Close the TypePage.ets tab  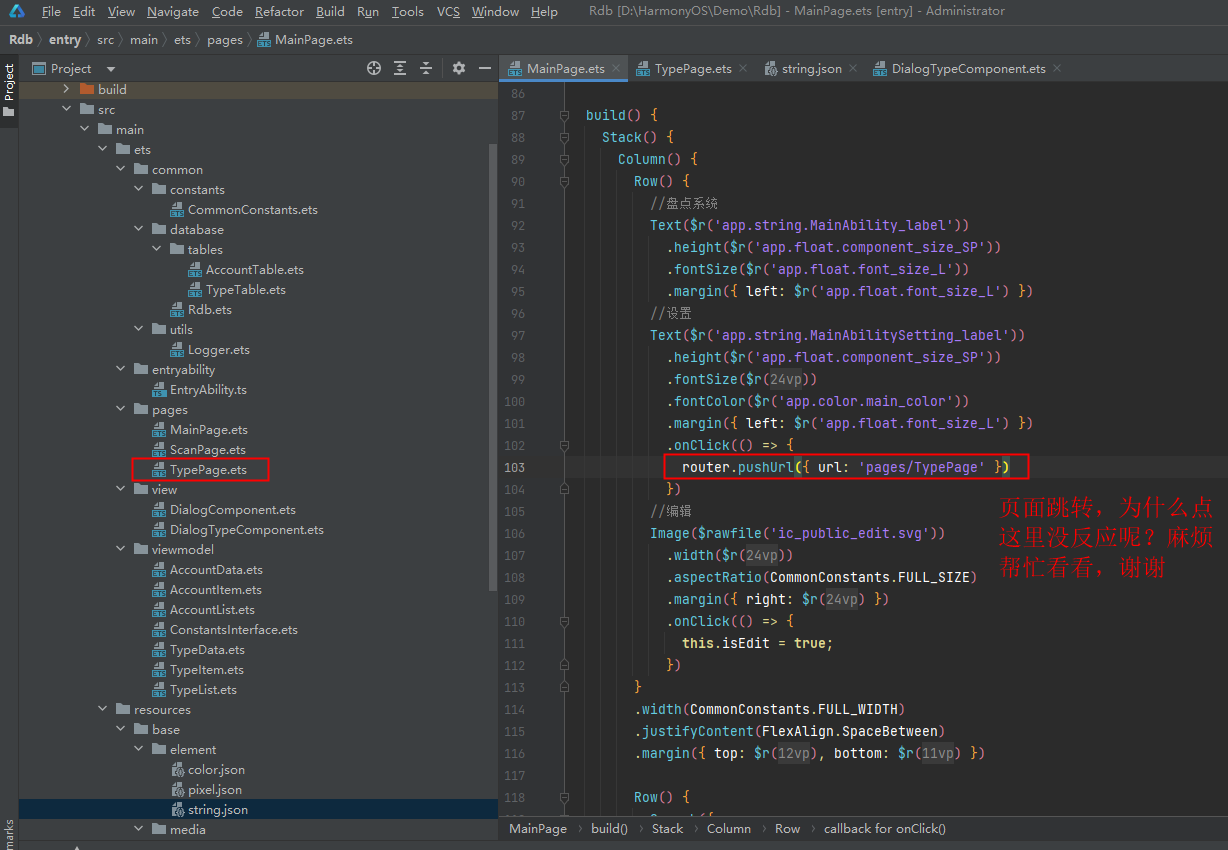point(743,68)
